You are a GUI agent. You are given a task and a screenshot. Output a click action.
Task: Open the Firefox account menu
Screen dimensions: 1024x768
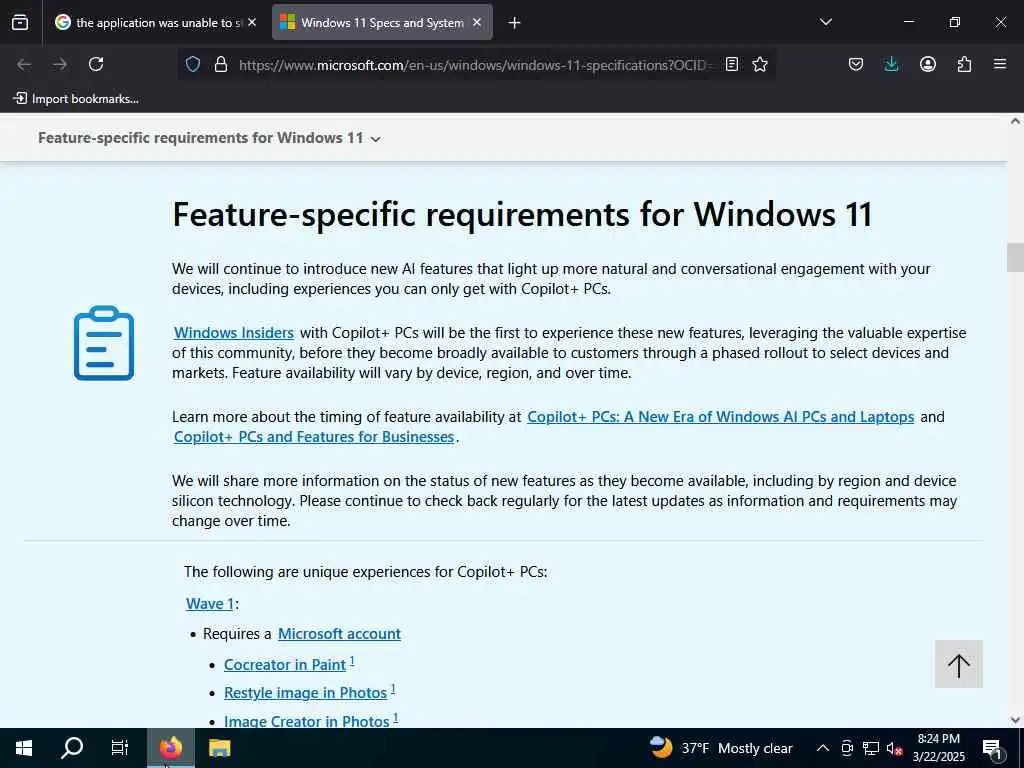[927, 64]
